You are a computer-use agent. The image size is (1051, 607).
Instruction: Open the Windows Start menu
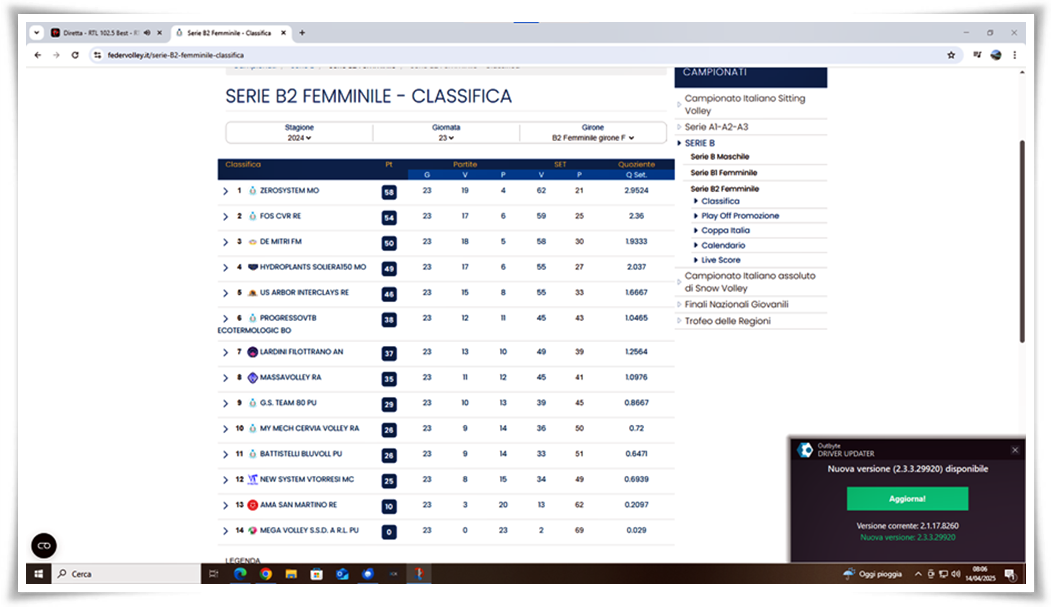point(38,574)
